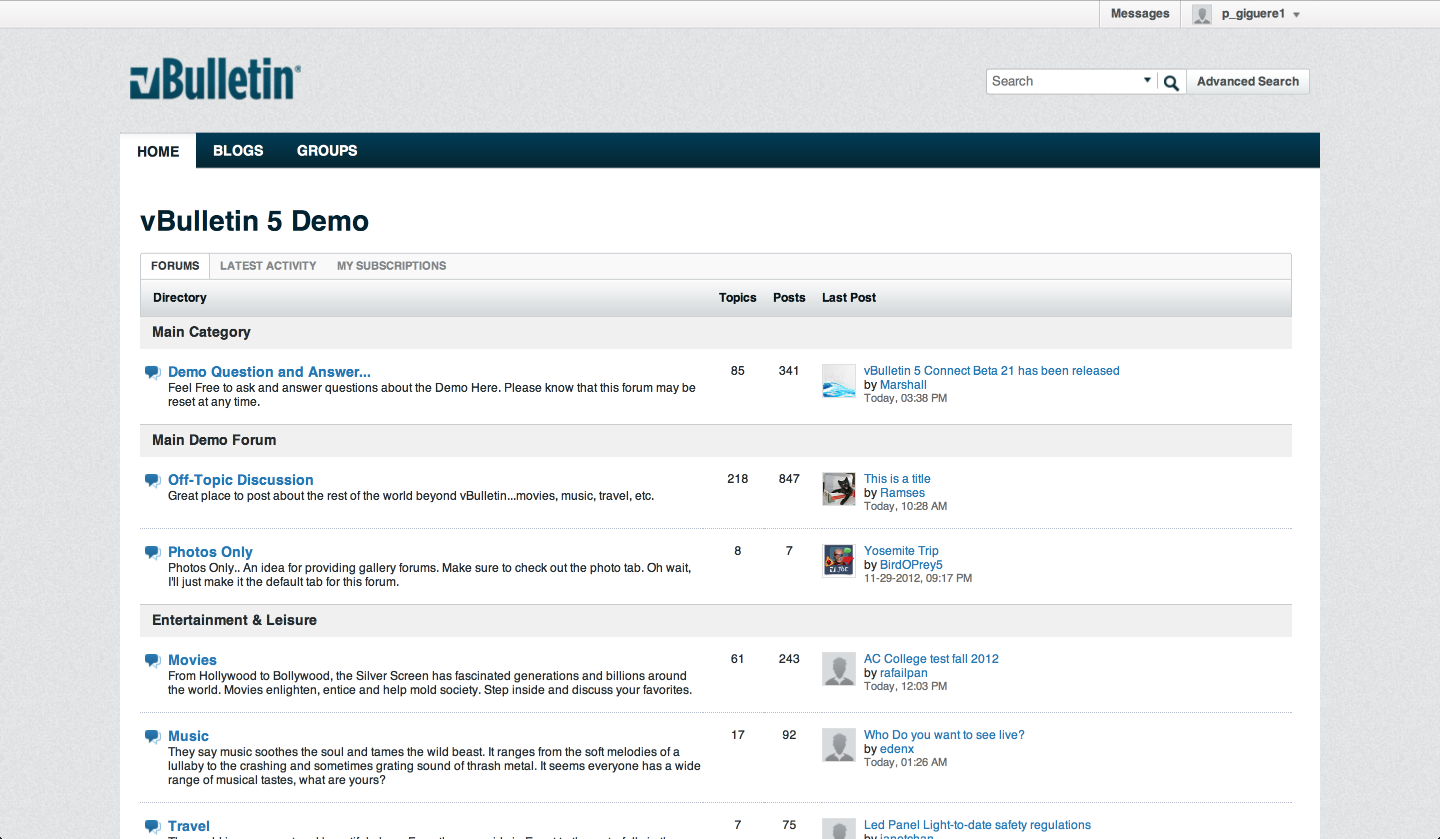Click the p_giguere1 user avatar icon
Screen dimensions: 1440x839
click(1202, 14)
